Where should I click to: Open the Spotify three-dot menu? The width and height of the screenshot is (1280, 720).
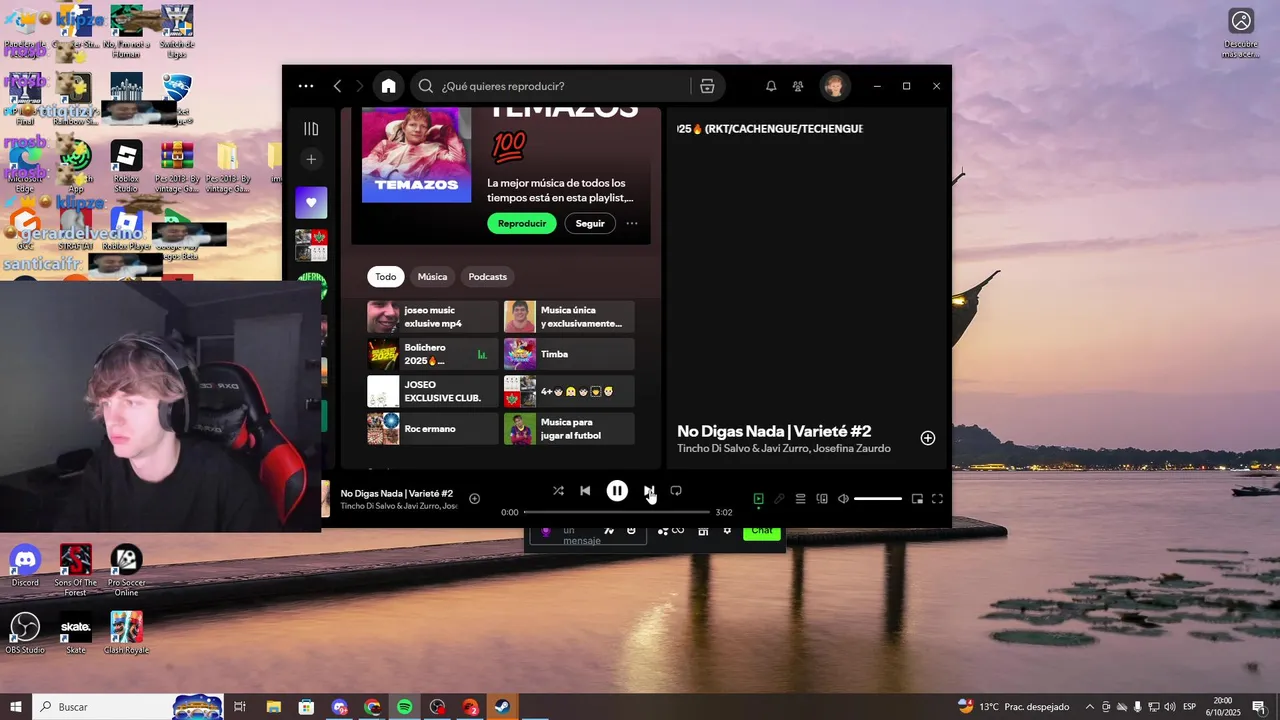point(306,86)
